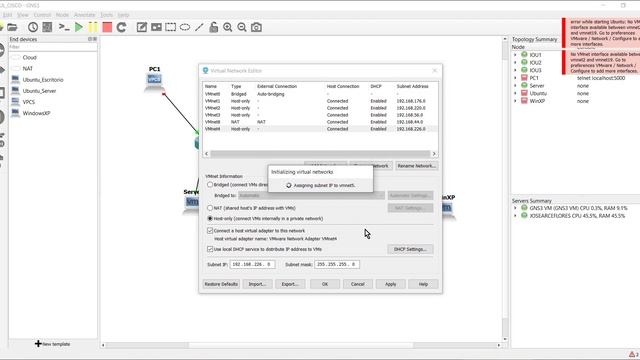Expand IOU1 in Topology Summary
Image resolution: width=640 pixels, height=360 pixels.
tap(515, 55)
